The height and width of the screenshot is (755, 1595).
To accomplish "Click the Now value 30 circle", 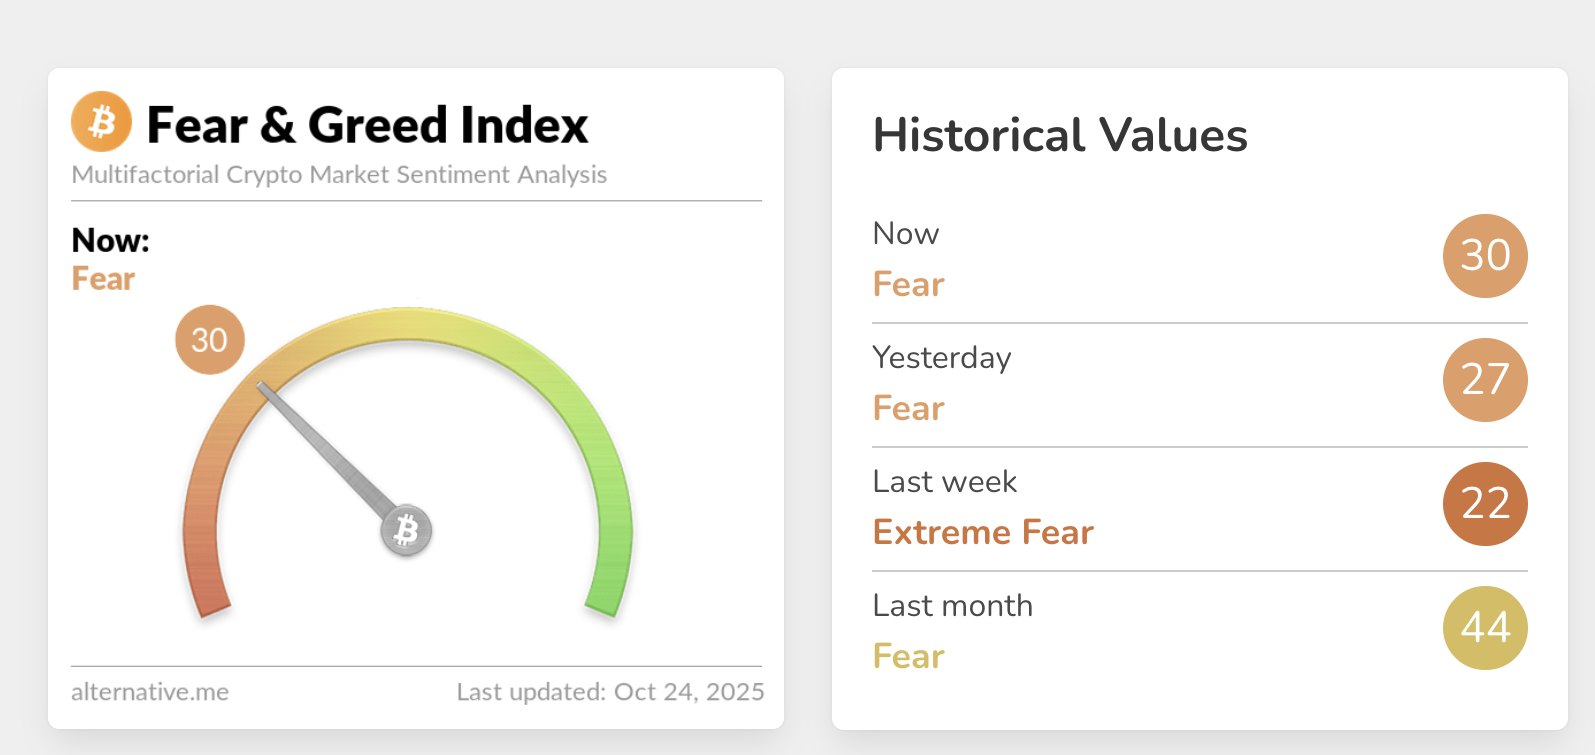I will pos(1485,256).
